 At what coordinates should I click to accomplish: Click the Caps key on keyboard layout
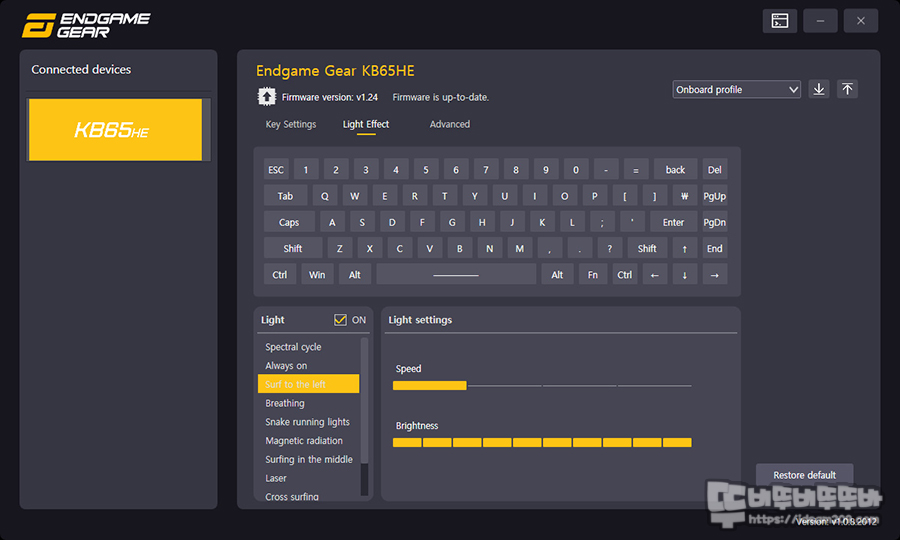(289, 222)
